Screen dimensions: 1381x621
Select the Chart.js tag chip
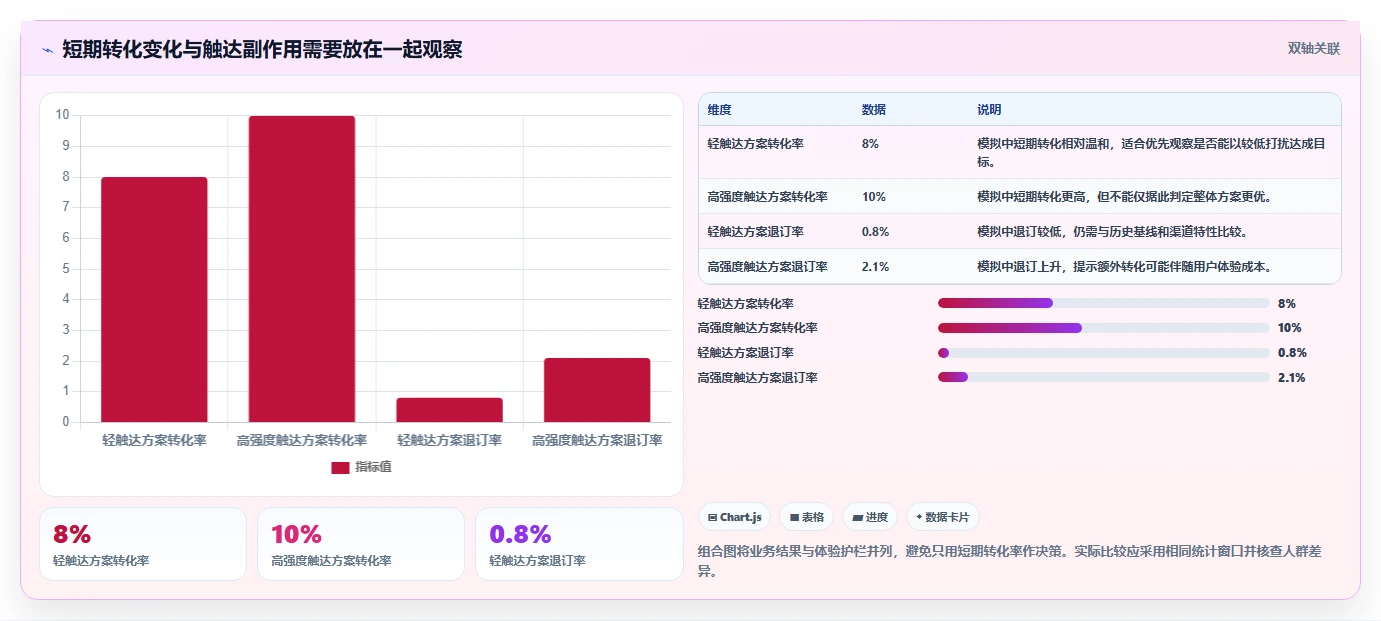tap(735, 517)
